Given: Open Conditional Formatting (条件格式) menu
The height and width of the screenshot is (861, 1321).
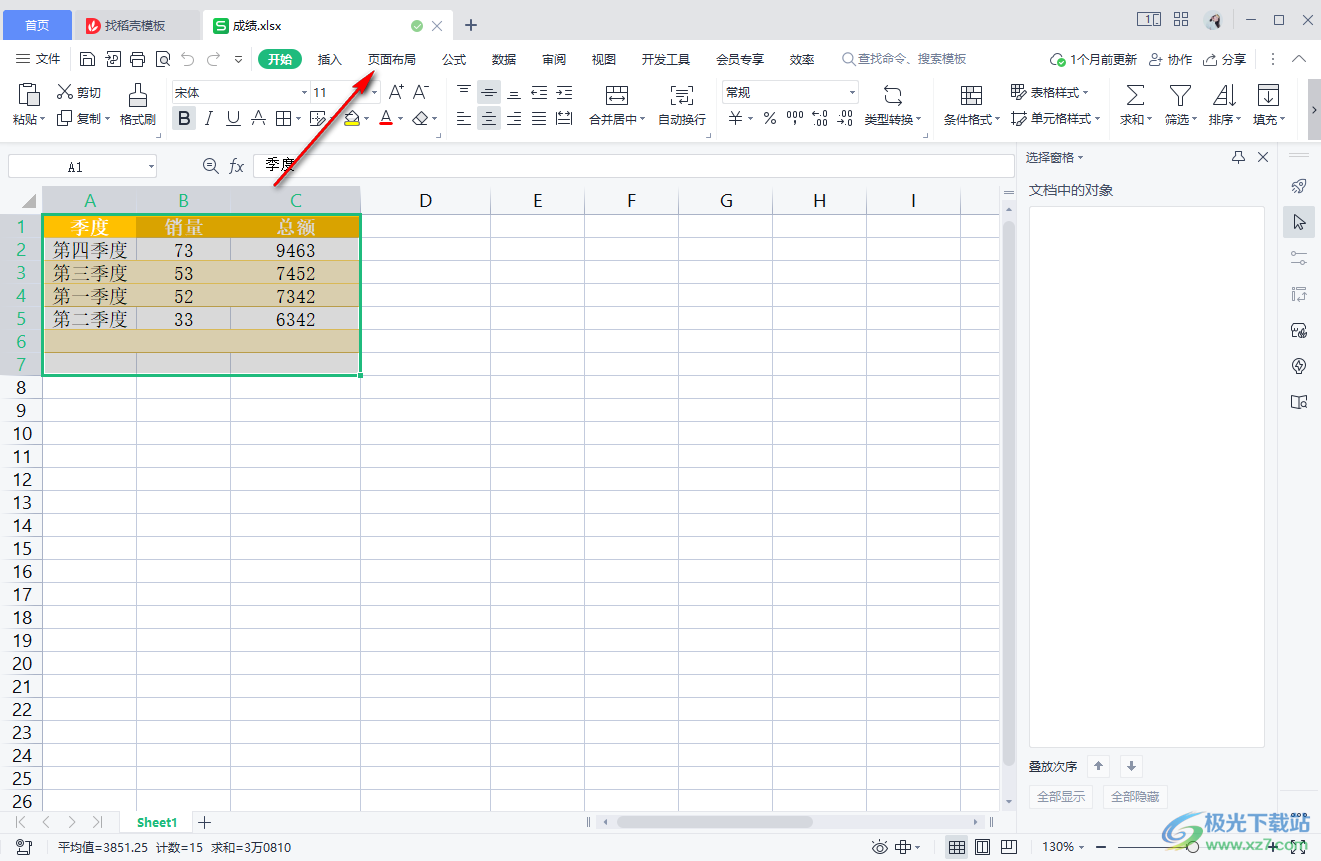Looking at the screenshot, I should [971, 119].
